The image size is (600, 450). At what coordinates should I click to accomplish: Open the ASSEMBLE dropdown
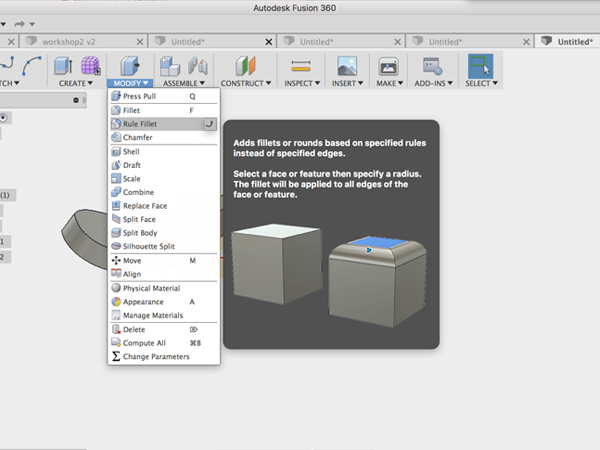[184, 83]
